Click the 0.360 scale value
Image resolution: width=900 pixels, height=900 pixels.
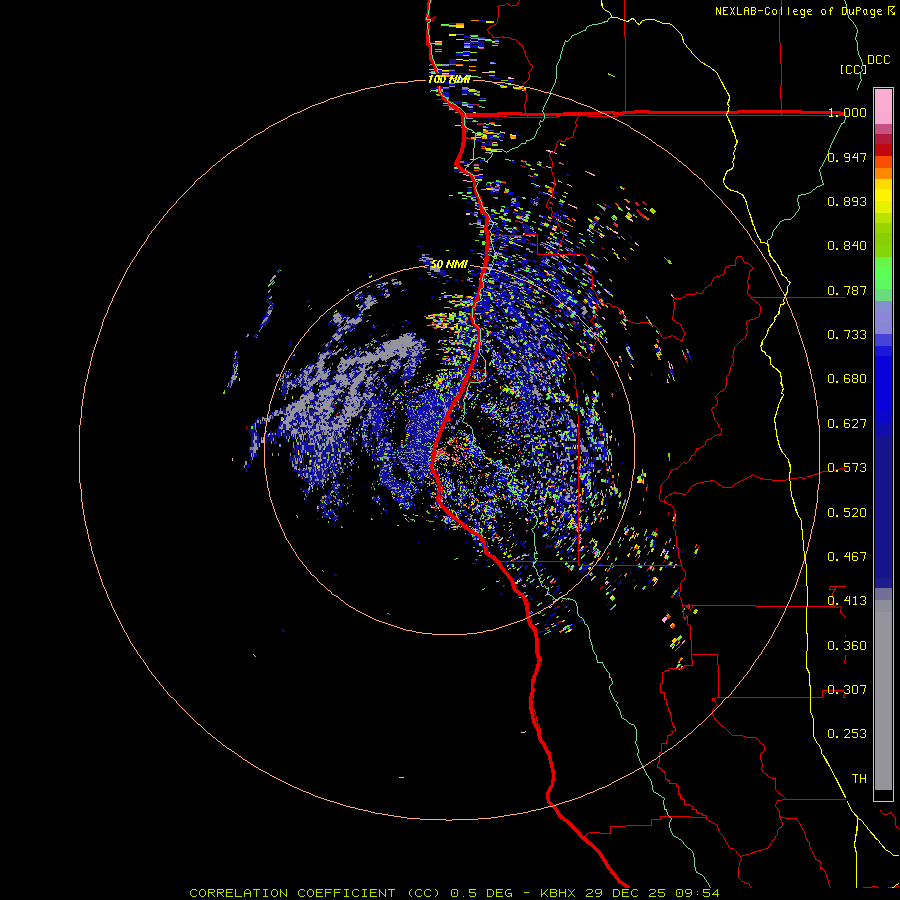click(847, 646)
